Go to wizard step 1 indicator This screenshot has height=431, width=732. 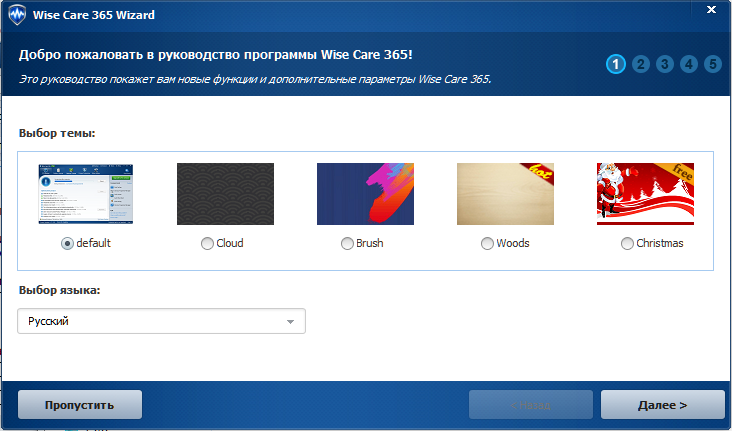pos(616,64)
